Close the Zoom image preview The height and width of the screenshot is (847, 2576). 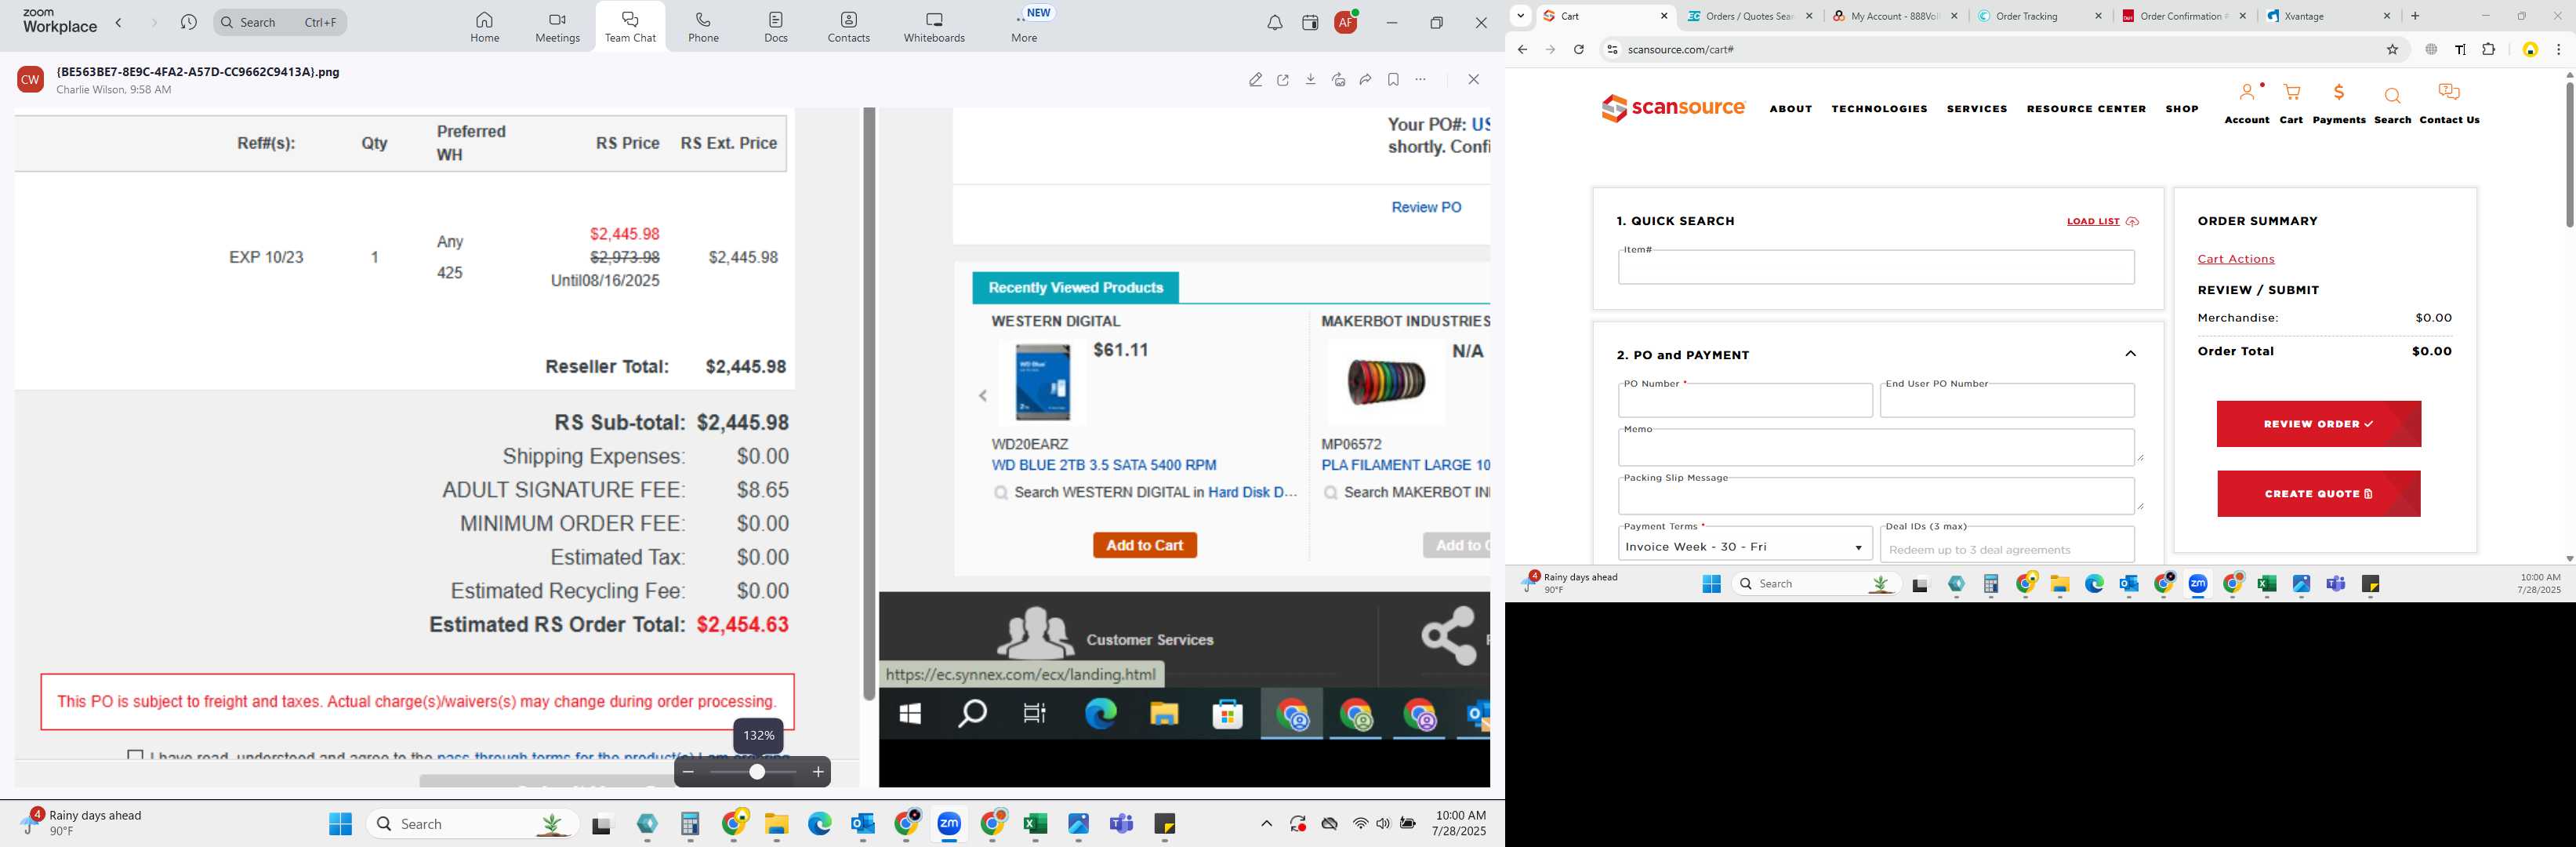click(x=1473, y=80)
